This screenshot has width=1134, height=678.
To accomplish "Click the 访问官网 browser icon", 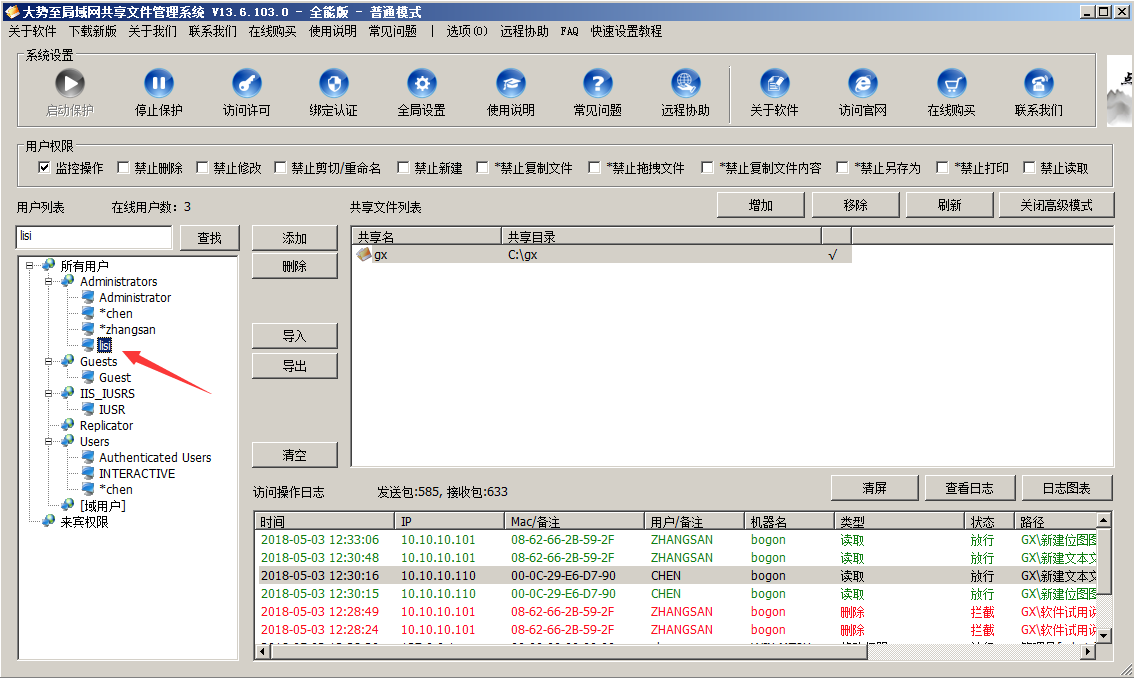I will tap(862, 84).
